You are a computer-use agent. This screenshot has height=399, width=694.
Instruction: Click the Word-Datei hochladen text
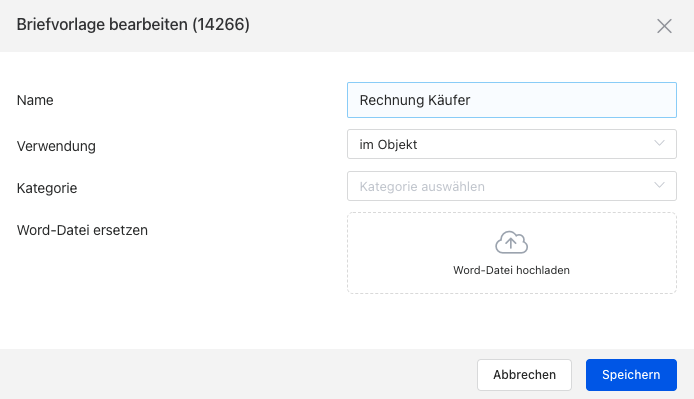pos(511,270)
